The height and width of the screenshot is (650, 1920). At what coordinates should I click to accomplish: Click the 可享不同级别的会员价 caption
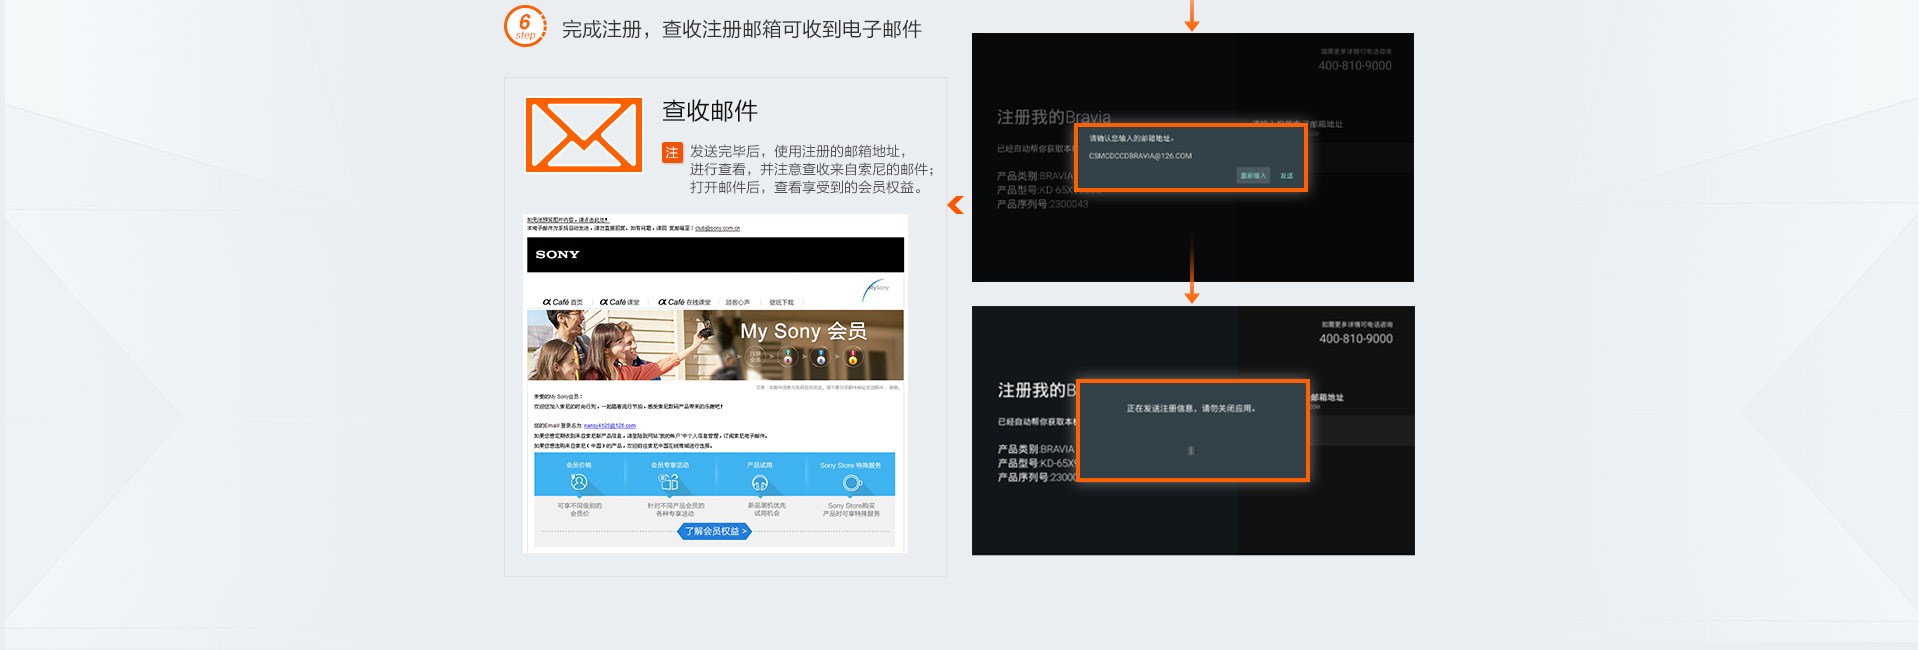click(580, 510)
